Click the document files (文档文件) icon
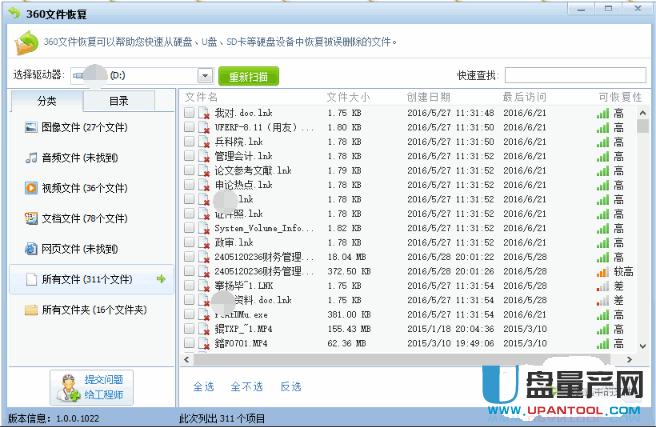The width and height of the screenshot is (656, 427). [31, 218]
